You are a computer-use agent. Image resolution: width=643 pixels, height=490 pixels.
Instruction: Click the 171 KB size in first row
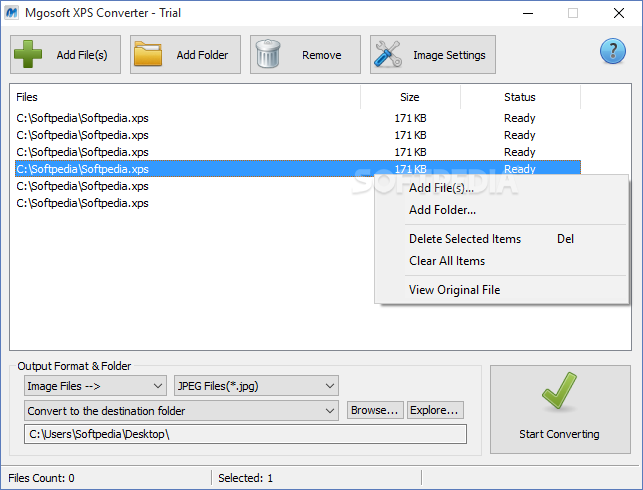point(410,118)
